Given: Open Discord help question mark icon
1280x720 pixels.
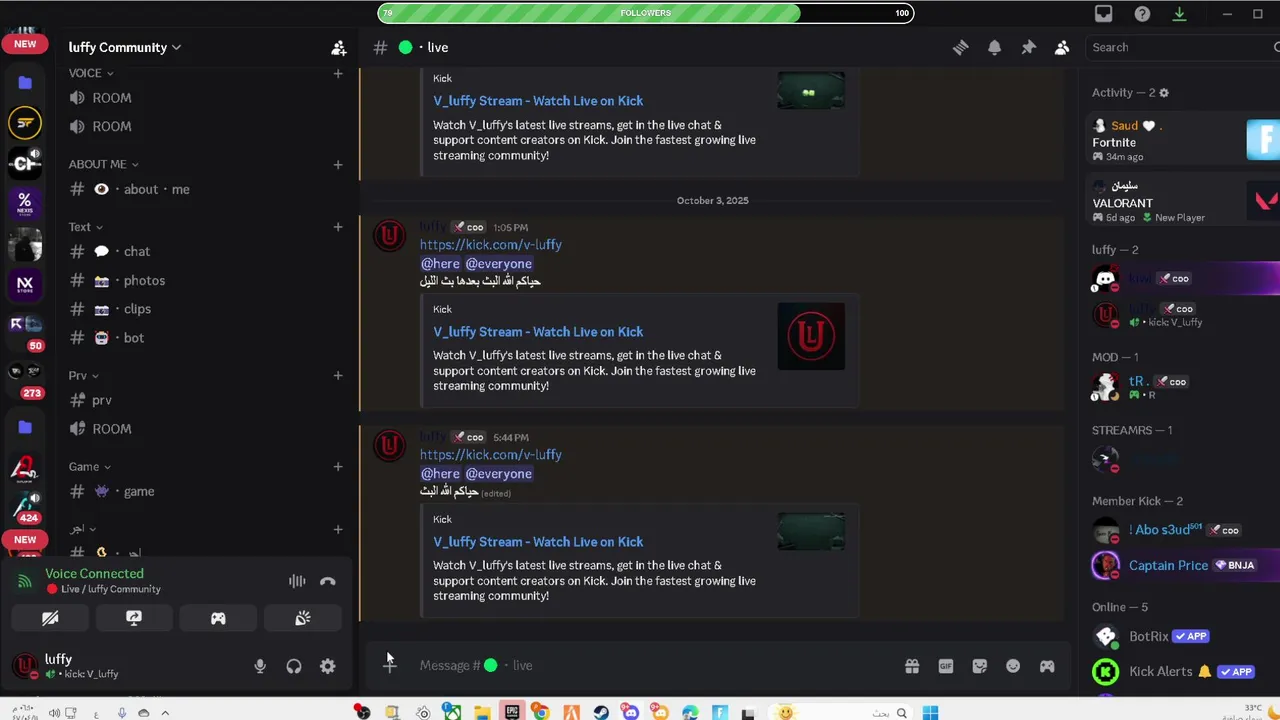Looking at the screenshot, I should pyautogui.click(x=1142, y=14).
